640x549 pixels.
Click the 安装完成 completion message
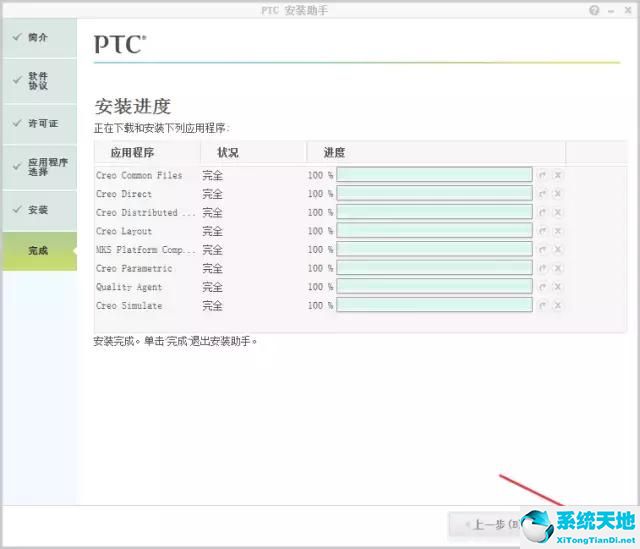click(175, 341)
